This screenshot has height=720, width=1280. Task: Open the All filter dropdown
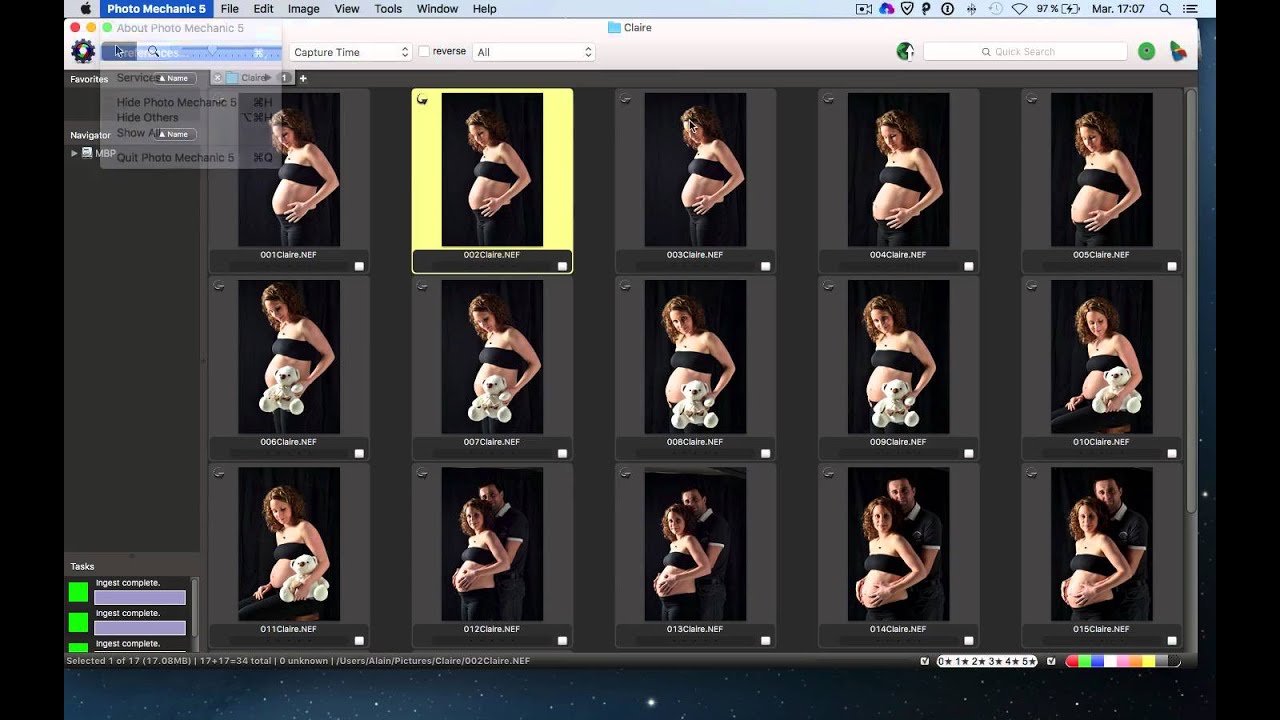[x=534, y=52]
